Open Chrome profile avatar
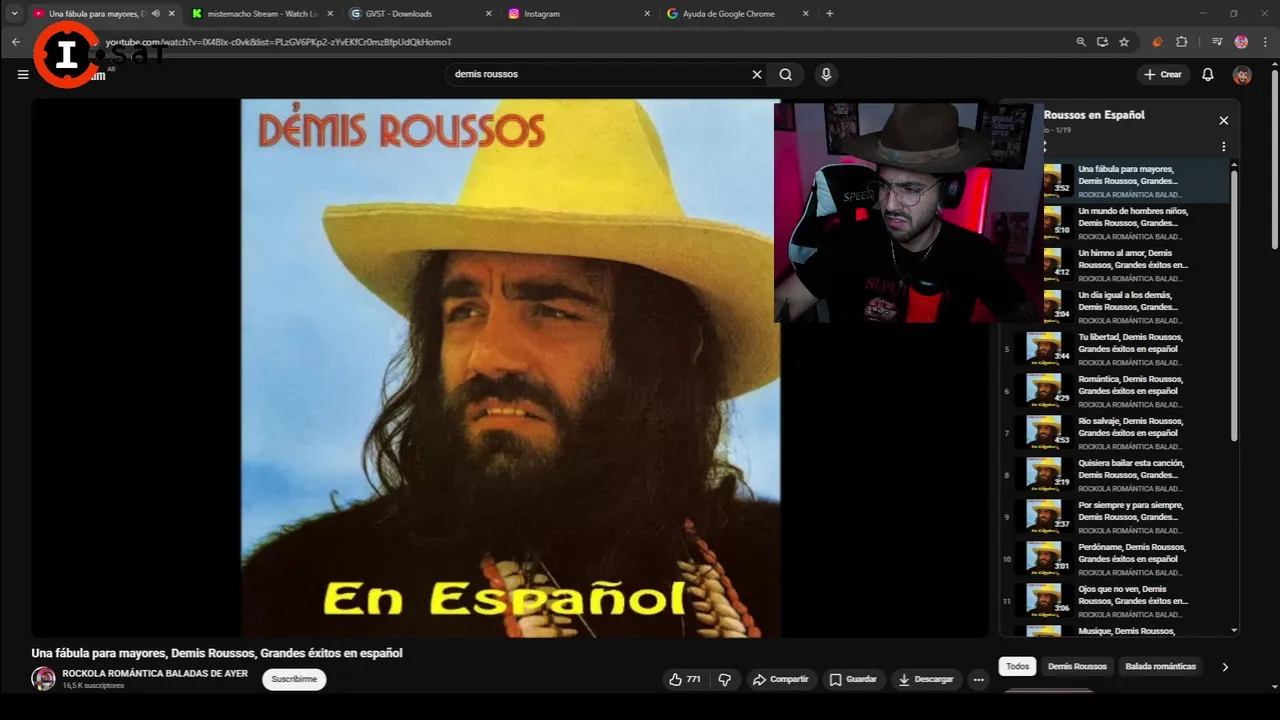1280x720 pixels. 1242,42
